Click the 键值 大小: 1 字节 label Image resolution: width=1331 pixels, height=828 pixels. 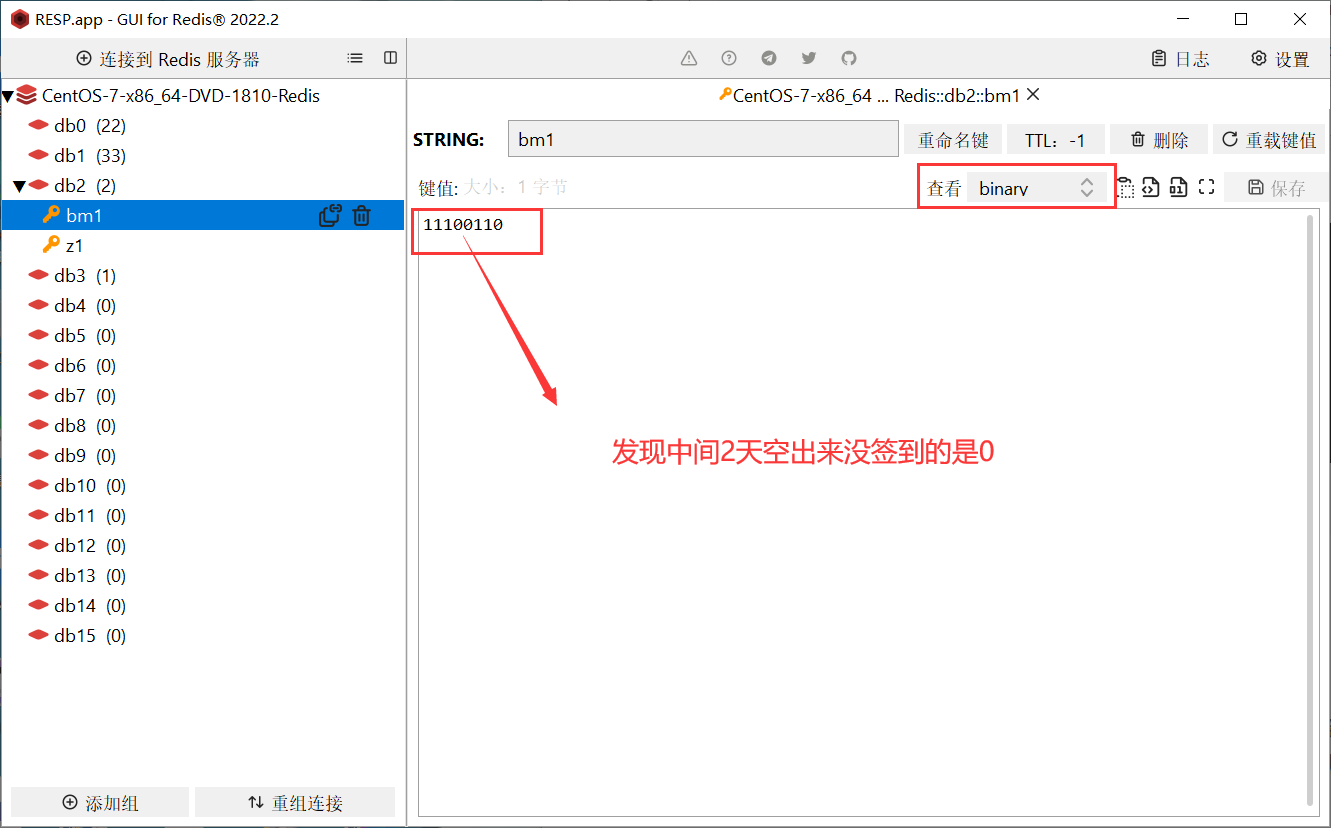coord(493,187)
